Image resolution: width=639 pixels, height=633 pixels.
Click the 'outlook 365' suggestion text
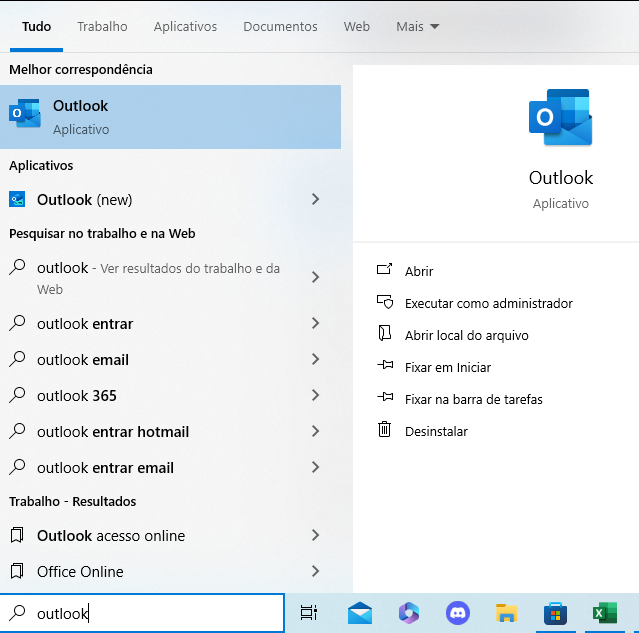[77, 396]
